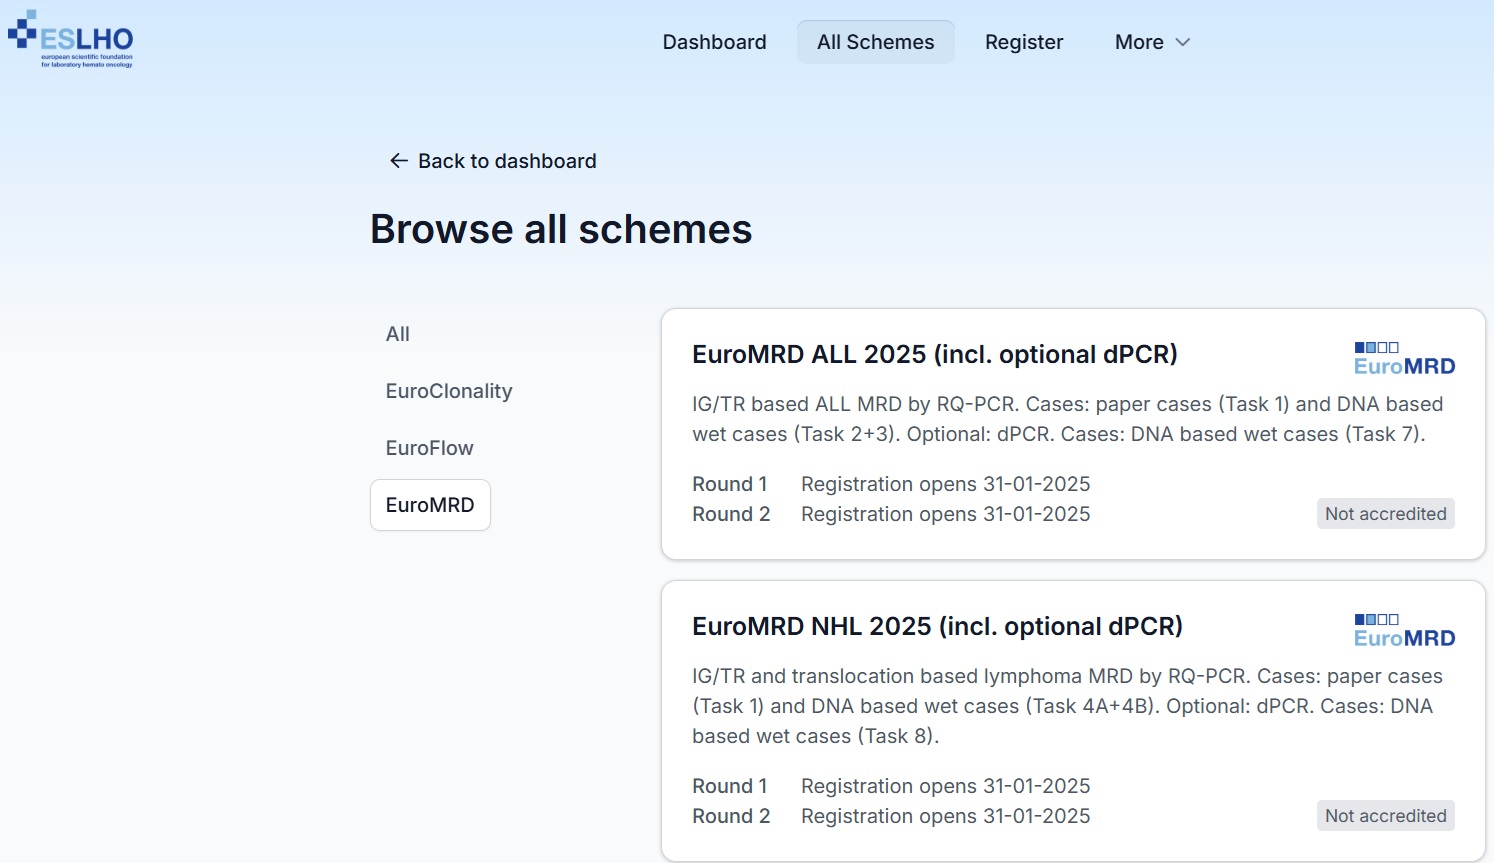The image size is (1494, 863).
Task: Click the back arrow icon
Action: (x=398, y=161)
